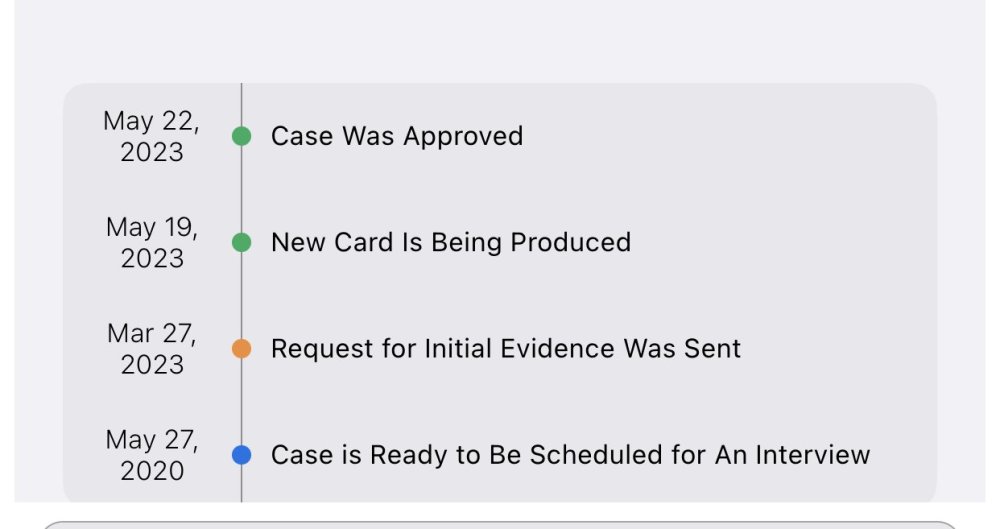Open the New Card Is Being Produced entry
This screenshot has height=529, width=1000.
coord(451,242)
